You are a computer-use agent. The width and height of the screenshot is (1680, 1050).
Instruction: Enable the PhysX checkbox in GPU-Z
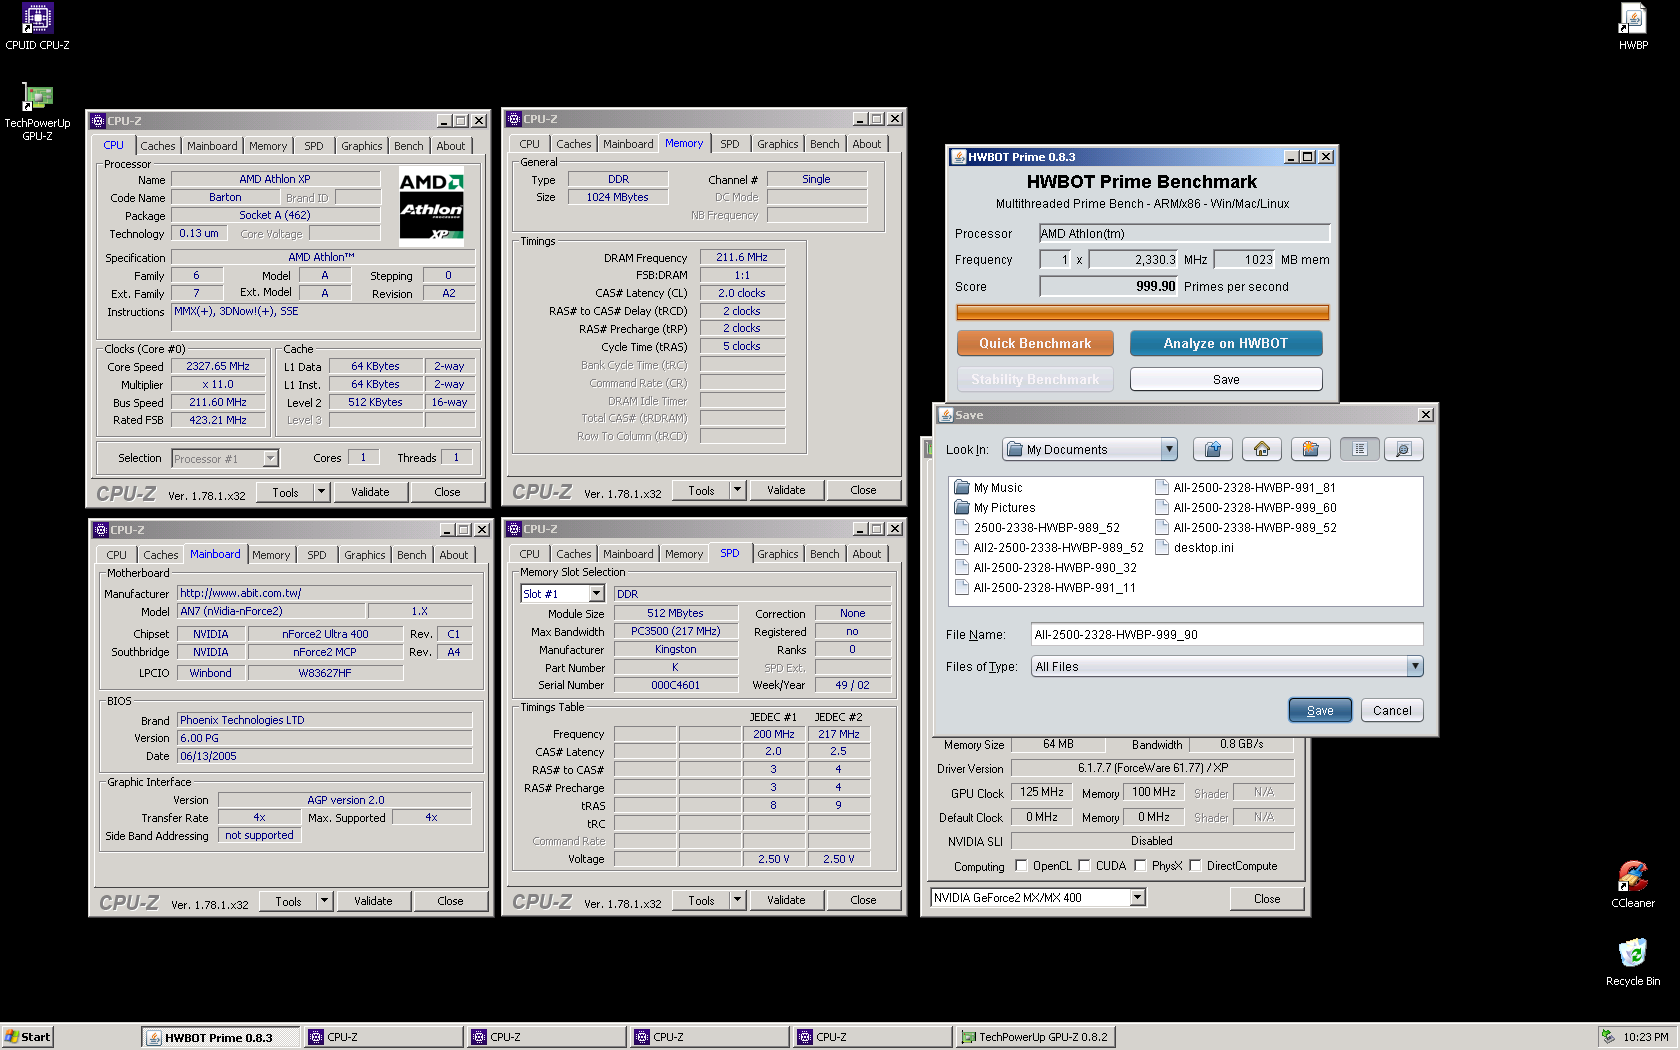click(x=1140, y=866)
